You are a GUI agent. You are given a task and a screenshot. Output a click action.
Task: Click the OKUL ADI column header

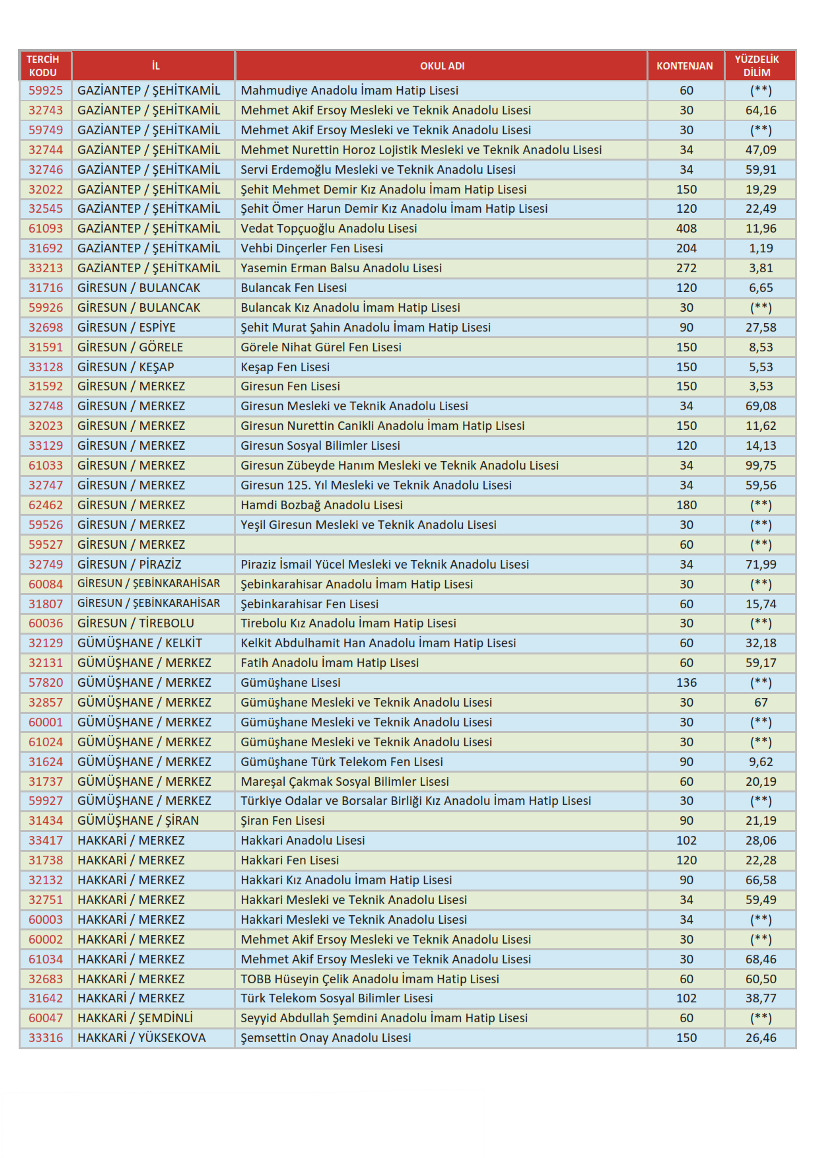tap(442, 66)
